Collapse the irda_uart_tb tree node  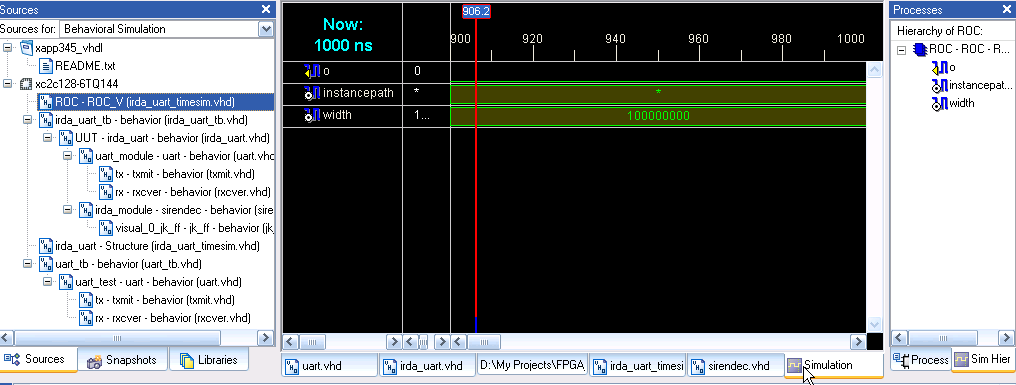pyautogui.click(x=27, y=120)
